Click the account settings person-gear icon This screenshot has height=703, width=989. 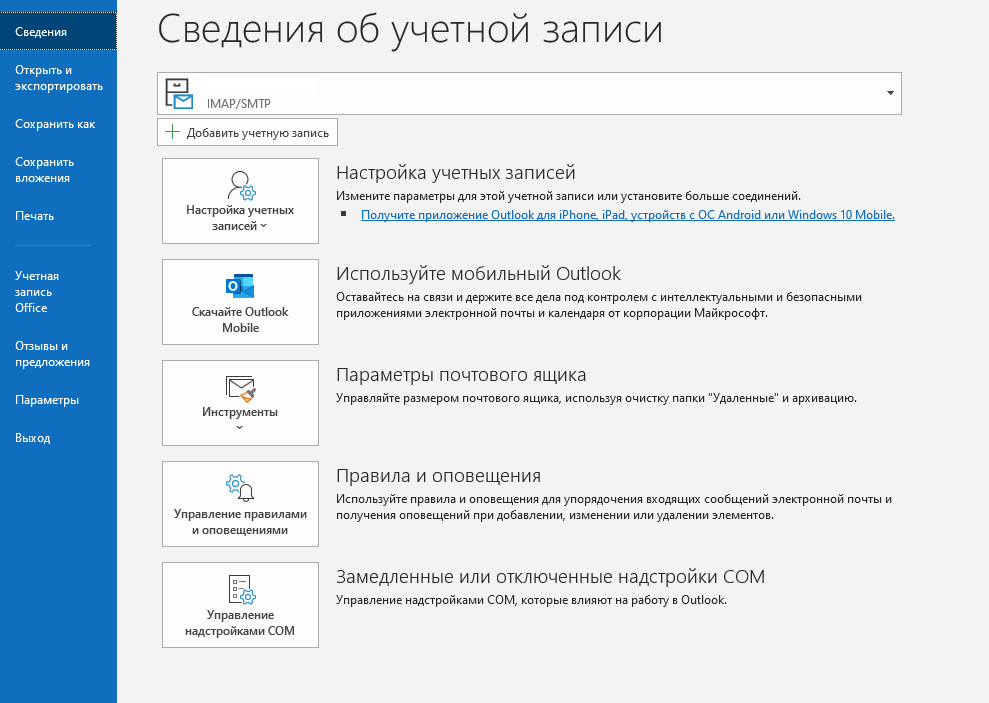coord(241,186)
